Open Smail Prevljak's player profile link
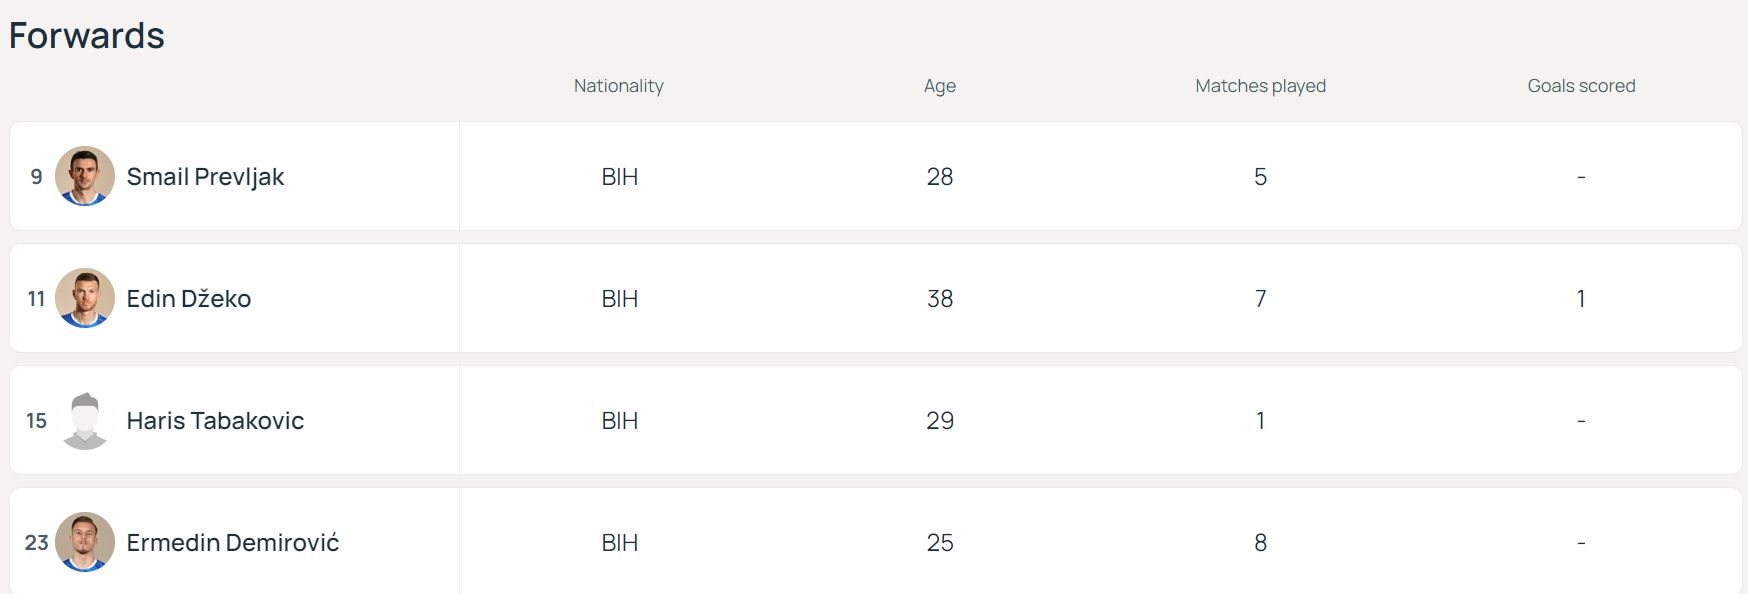The image size is (1748, 594). point(205,177)
